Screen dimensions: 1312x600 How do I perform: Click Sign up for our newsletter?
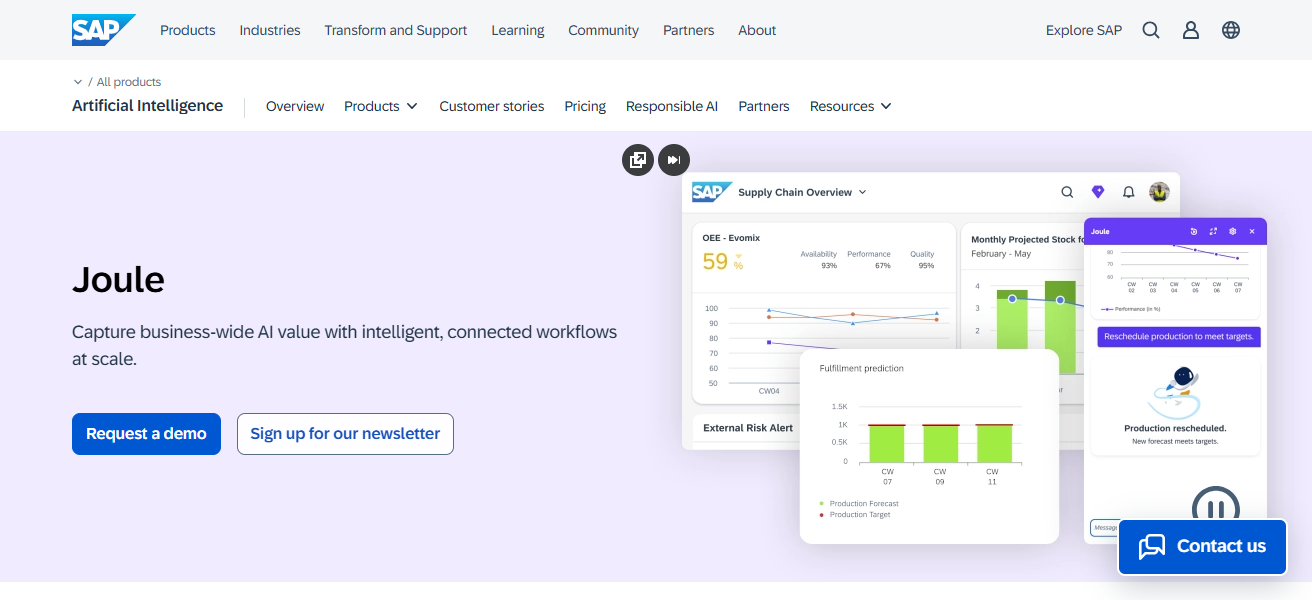tap(345, 434)
